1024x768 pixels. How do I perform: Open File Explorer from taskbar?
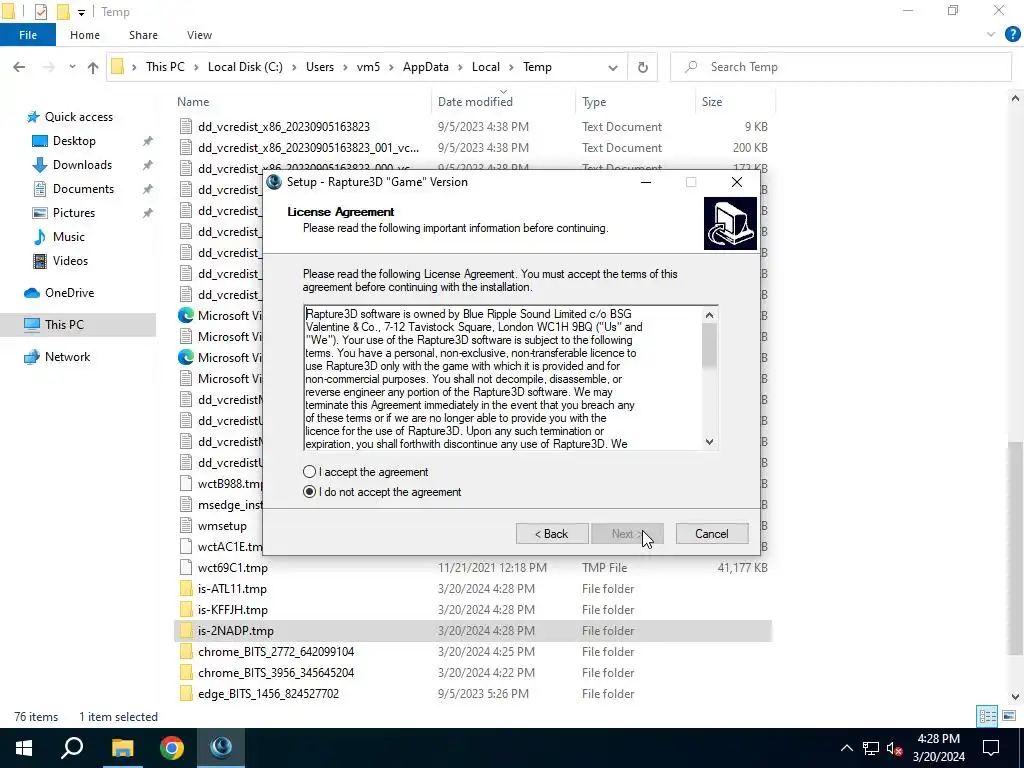122,748
